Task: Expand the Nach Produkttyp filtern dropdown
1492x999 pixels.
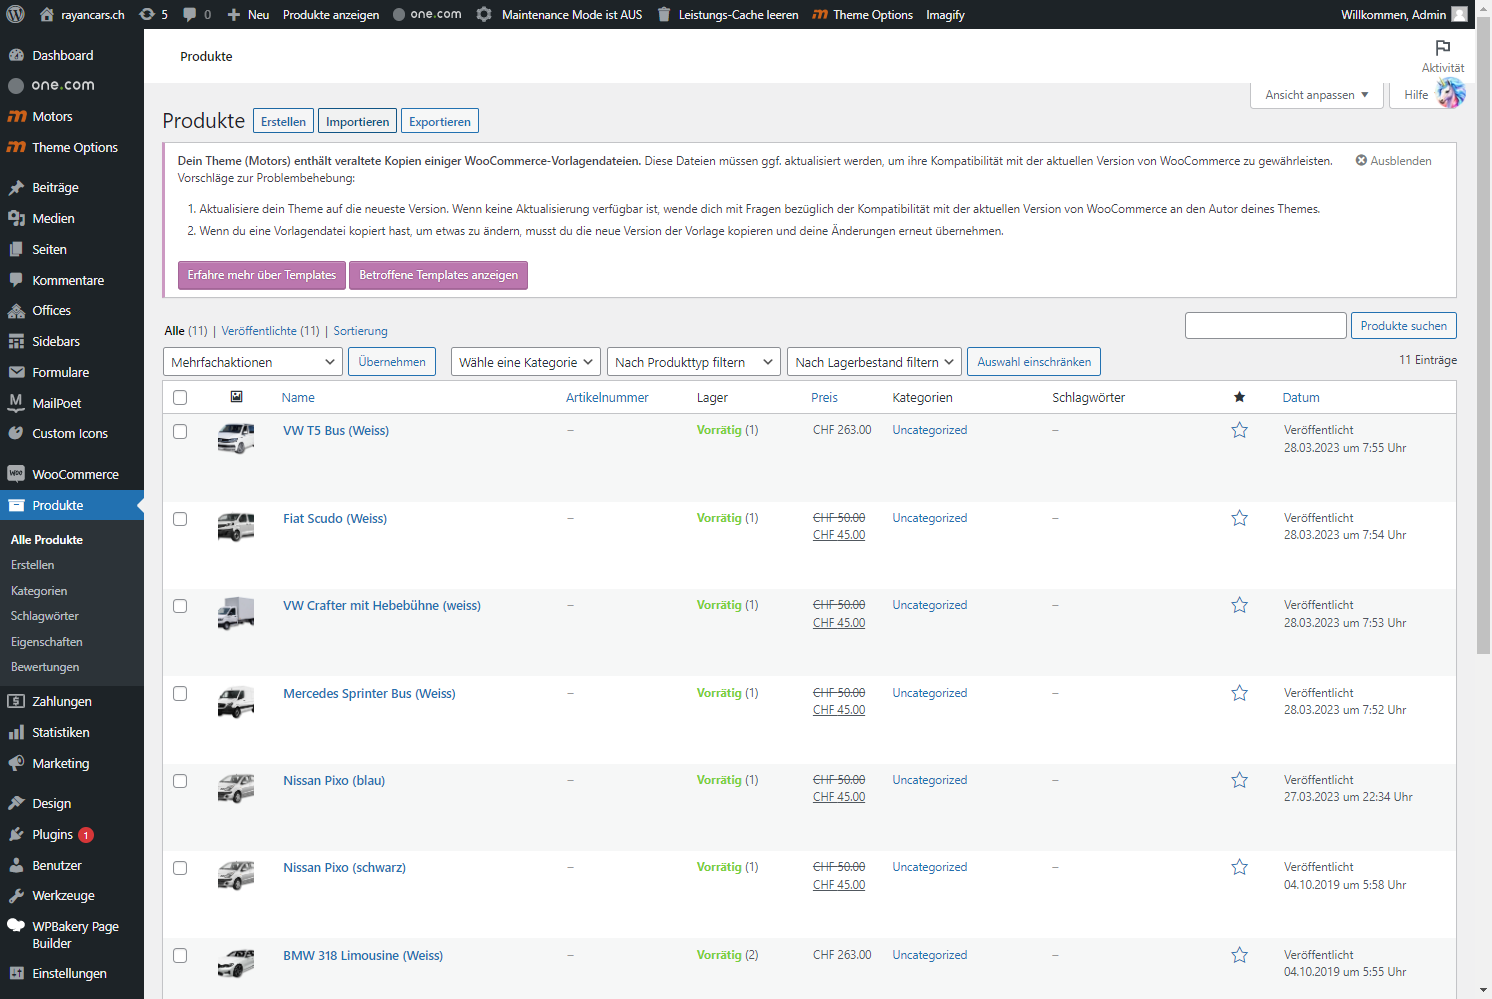Action: pos(694,362)
